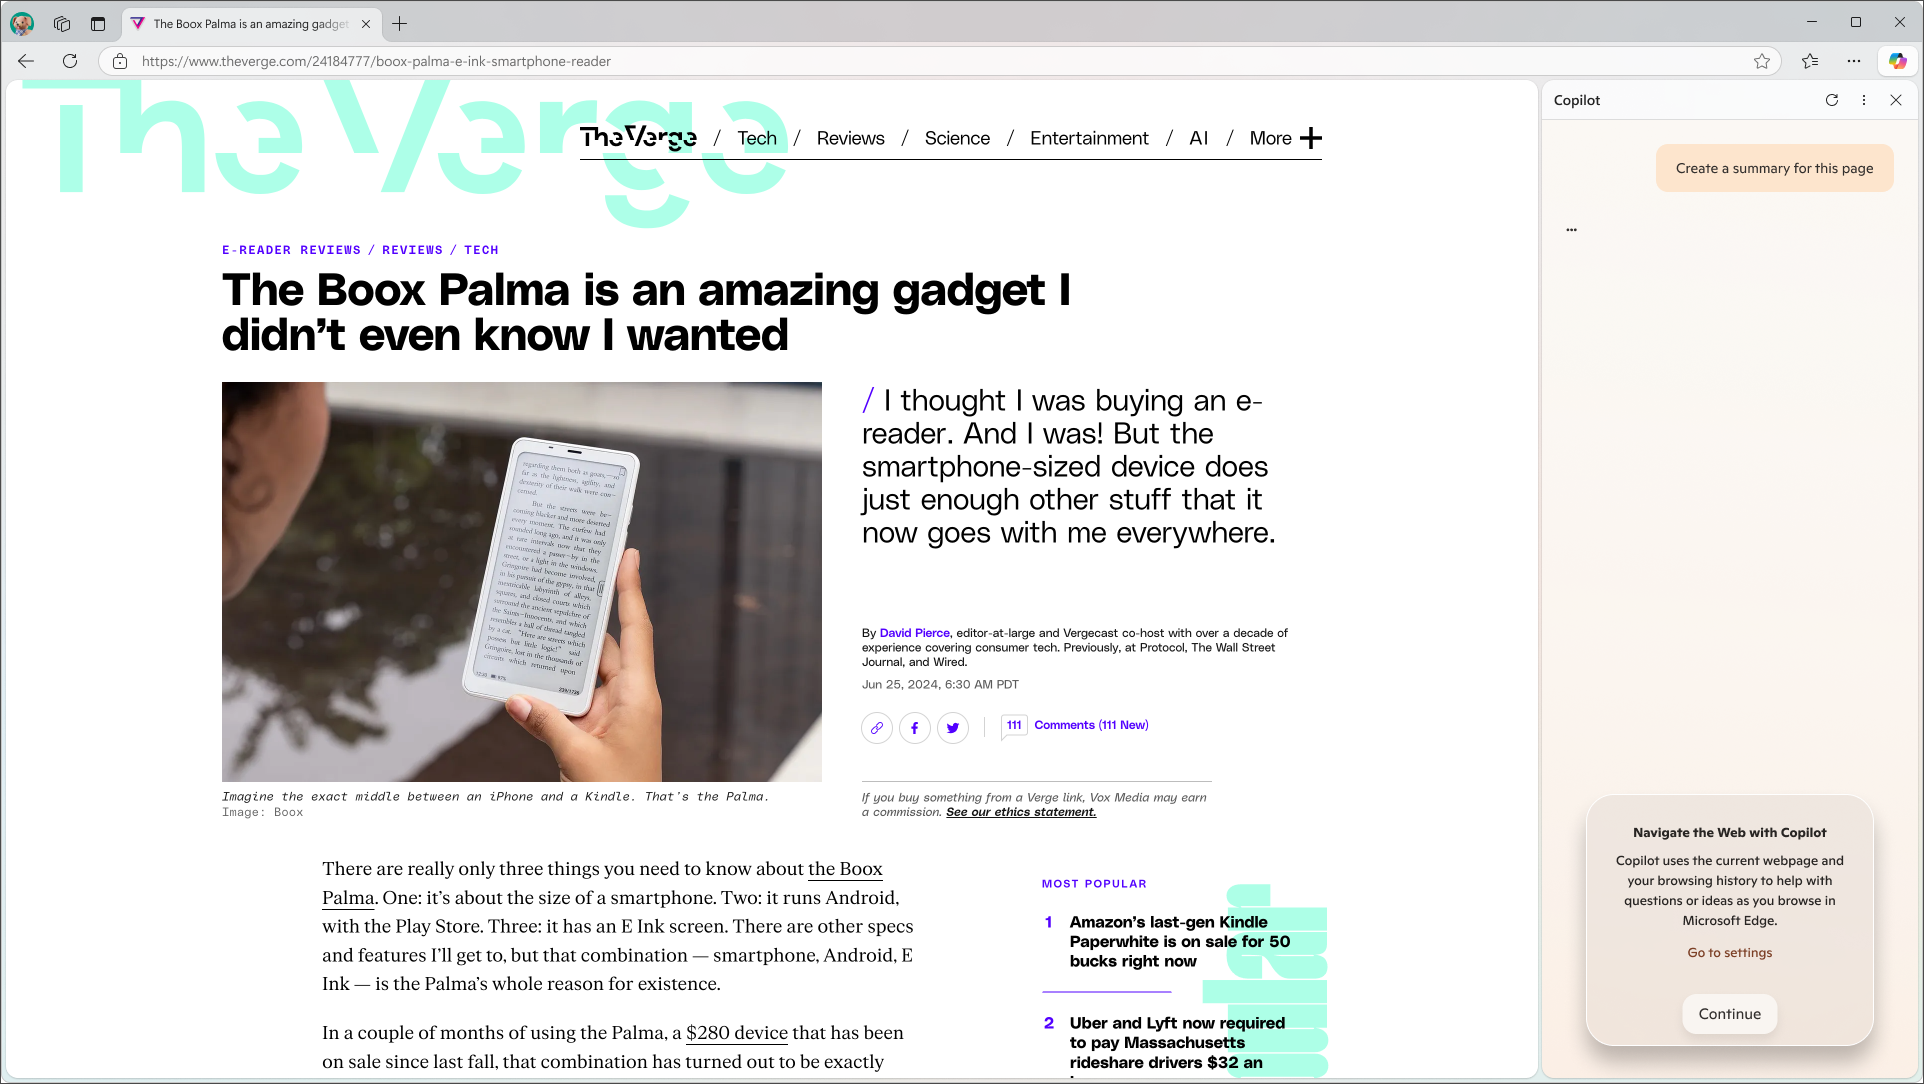The width and height of the screenshot is (1924, 1084).
Task: Click the Facebook share icon on article
Action: [x=914, y=728]
